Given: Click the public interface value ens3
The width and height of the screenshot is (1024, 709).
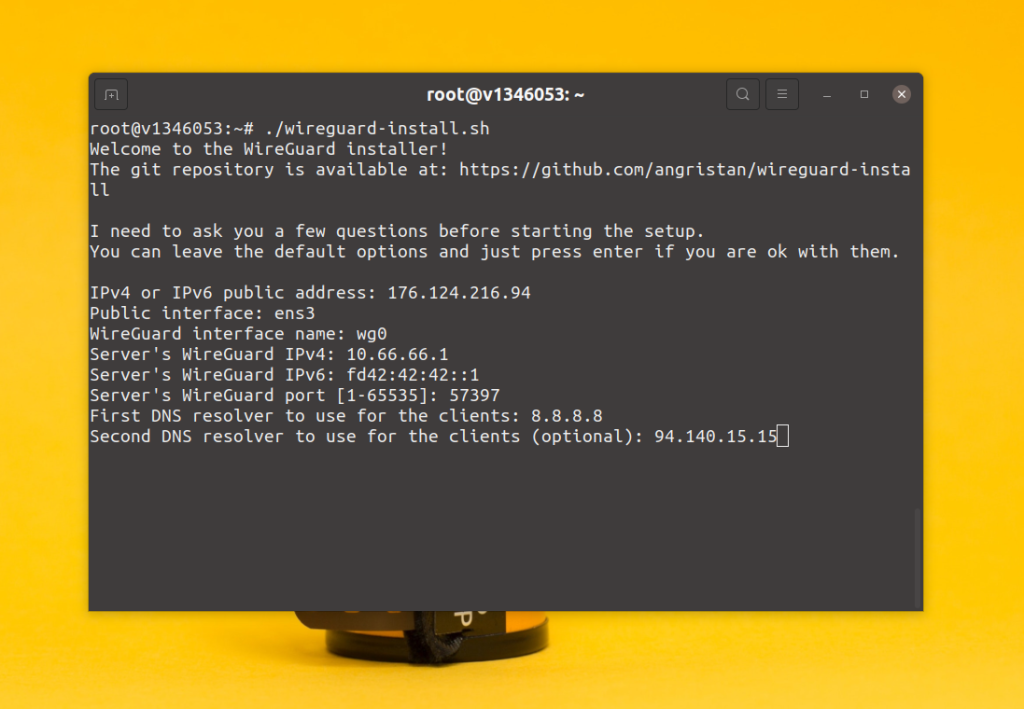Looking at the screenshot, I should (x=295, y=313).
